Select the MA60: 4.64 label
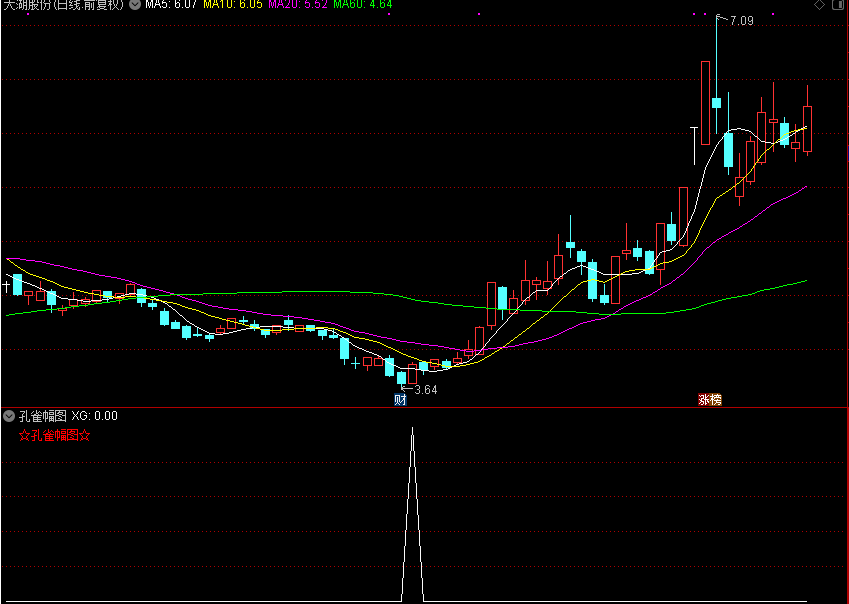Image resolution: width=849 pixels, height=604 pixels. click(363, 5)
